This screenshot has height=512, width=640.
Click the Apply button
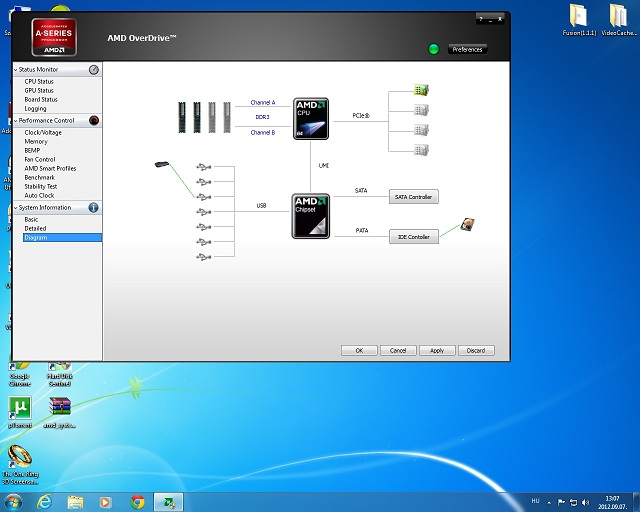point(437,351)
